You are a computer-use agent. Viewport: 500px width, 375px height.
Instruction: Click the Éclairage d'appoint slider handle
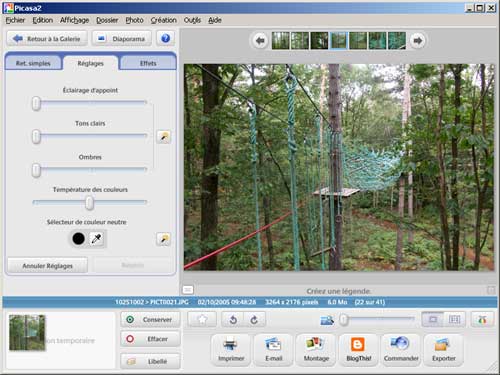[36, 104]
